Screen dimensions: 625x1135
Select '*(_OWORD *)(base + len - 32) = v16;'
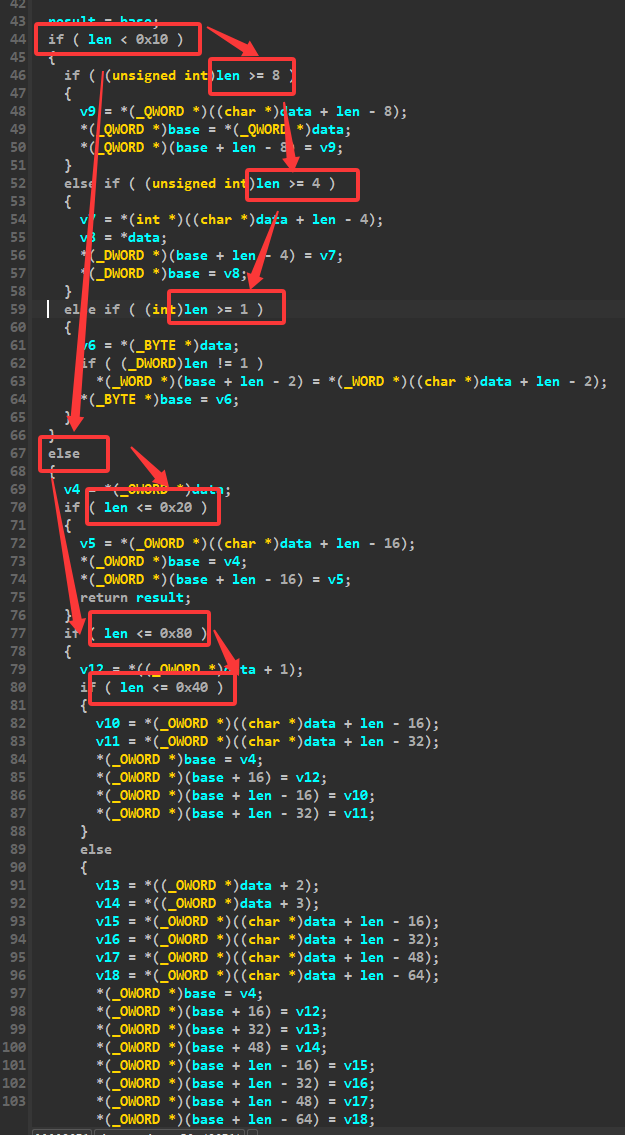[235, 1084]
